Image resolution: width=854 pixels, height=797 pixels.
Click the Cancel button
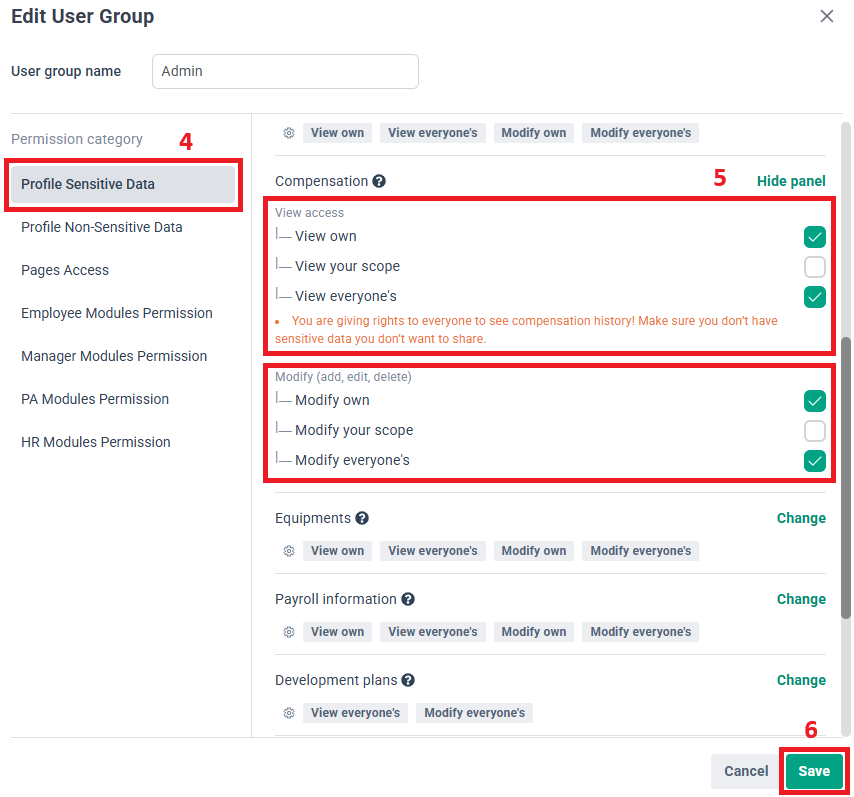click(746, 771)
